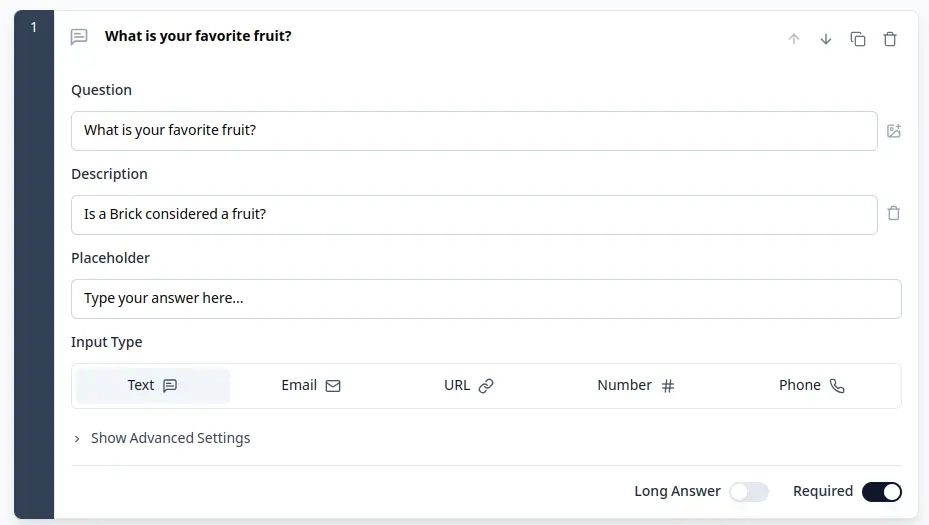The width and height of the screenshot is (929, 525).
Task: Select the Email input type
Action: 311,386
